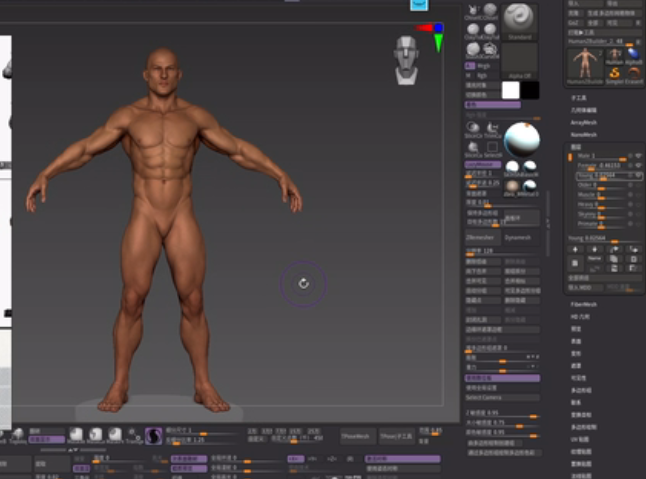The image size is (646, 479).
Task: Click the Young 0.02564 slider below layers
Action: 604,239
